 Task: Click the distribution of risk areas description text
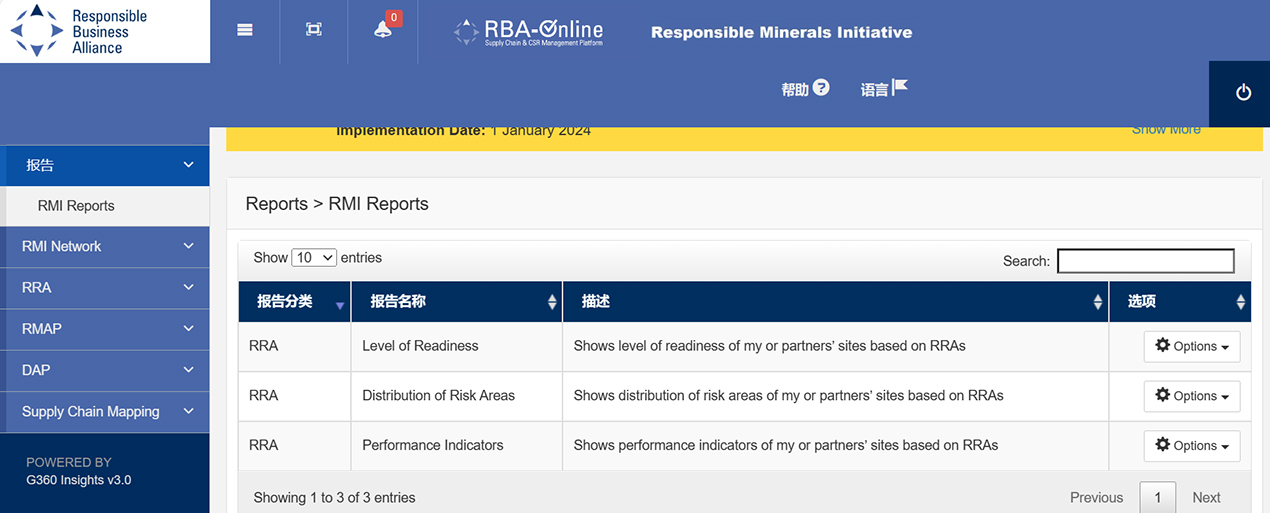coord(788,396)
